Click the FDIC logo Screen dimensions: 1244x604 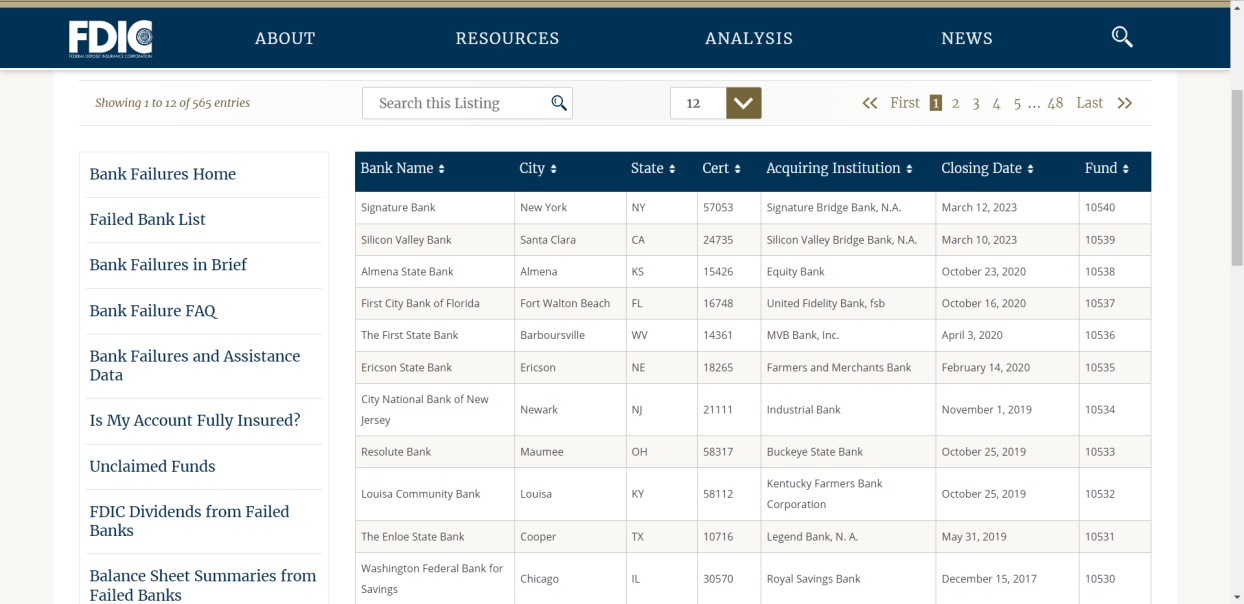click(111, 38)
